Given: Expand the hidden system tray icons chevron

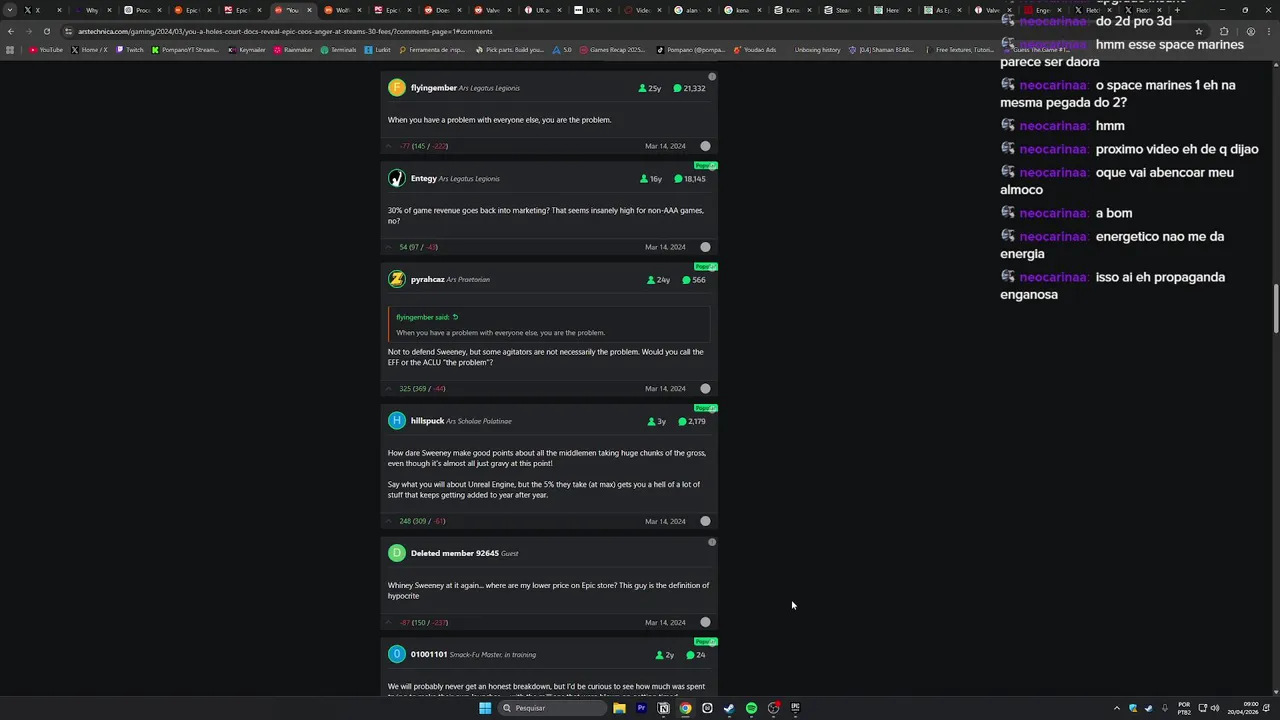Looking at the screenshot, I should point(1117,708).
